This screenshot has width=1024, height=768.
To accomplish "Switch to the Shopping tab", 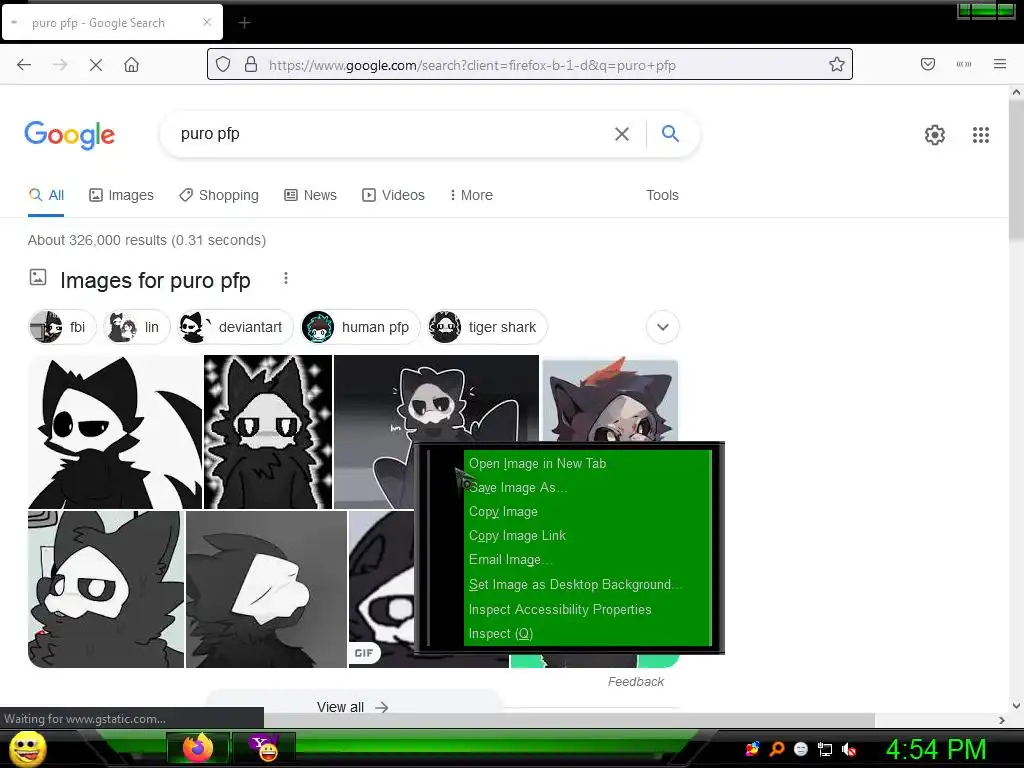I will [219, 195].
